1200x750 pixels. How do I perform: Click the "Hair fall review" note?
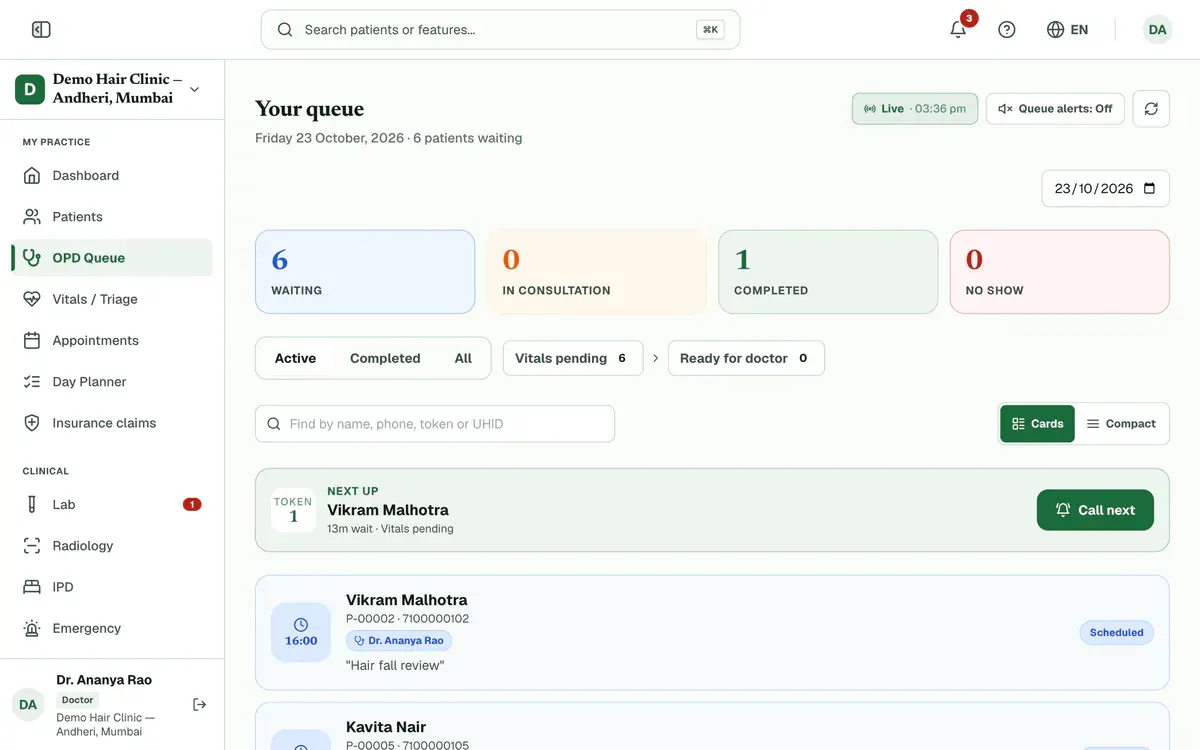pos(395,665)
